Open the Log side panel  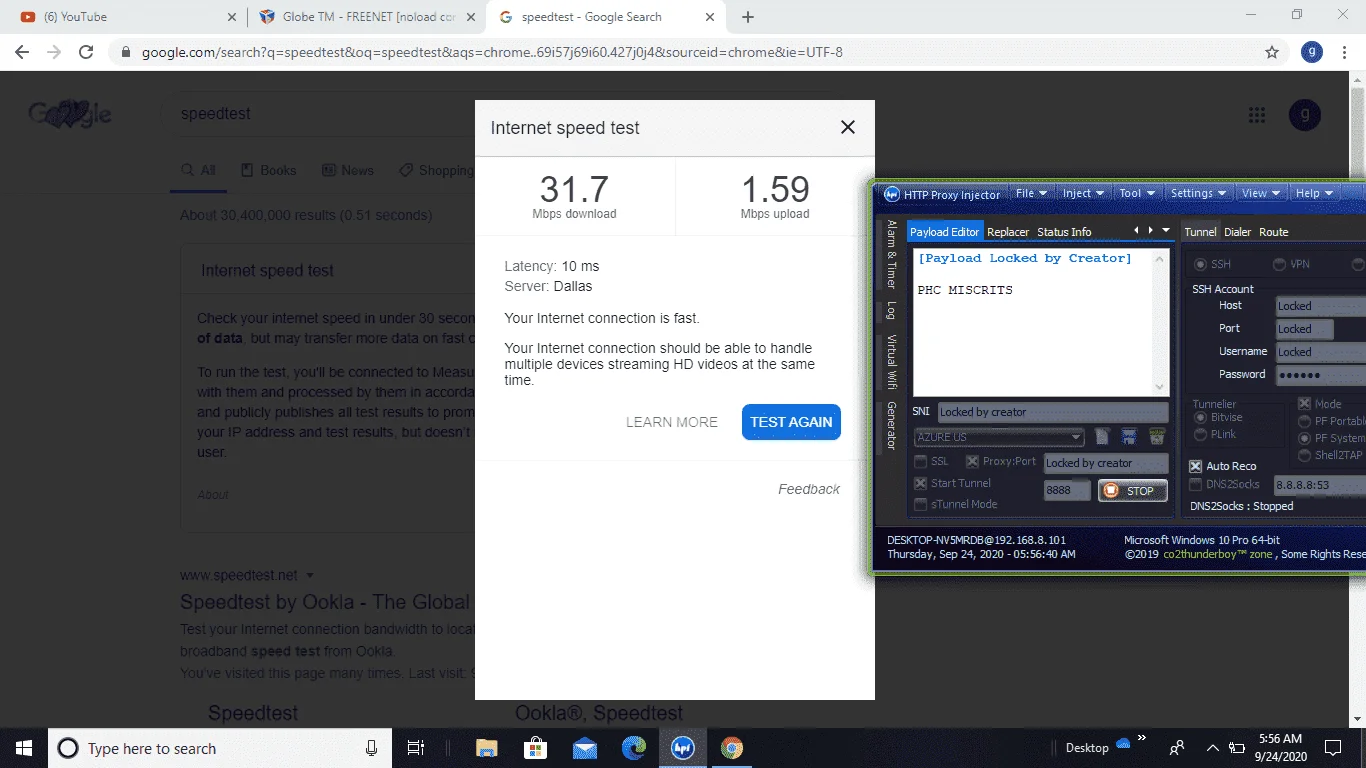click(891, 311)
